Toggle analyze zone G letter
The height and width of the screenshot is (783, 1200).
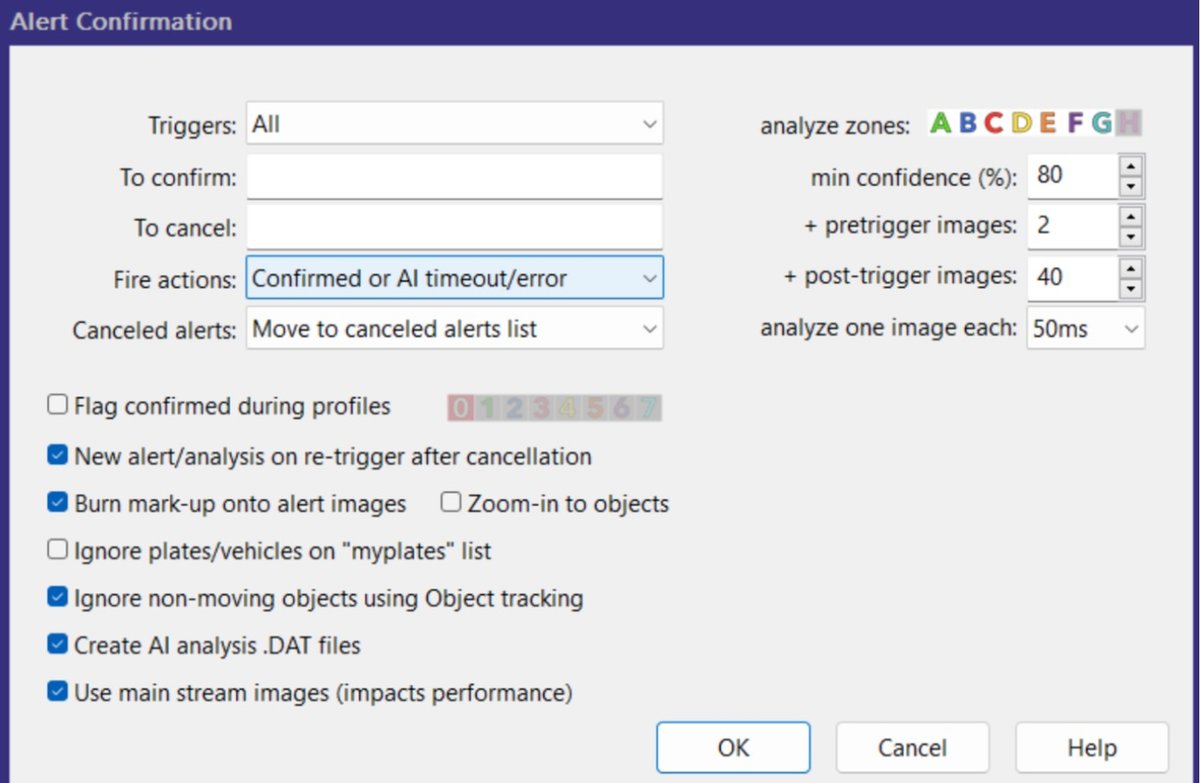point(1101,123)
